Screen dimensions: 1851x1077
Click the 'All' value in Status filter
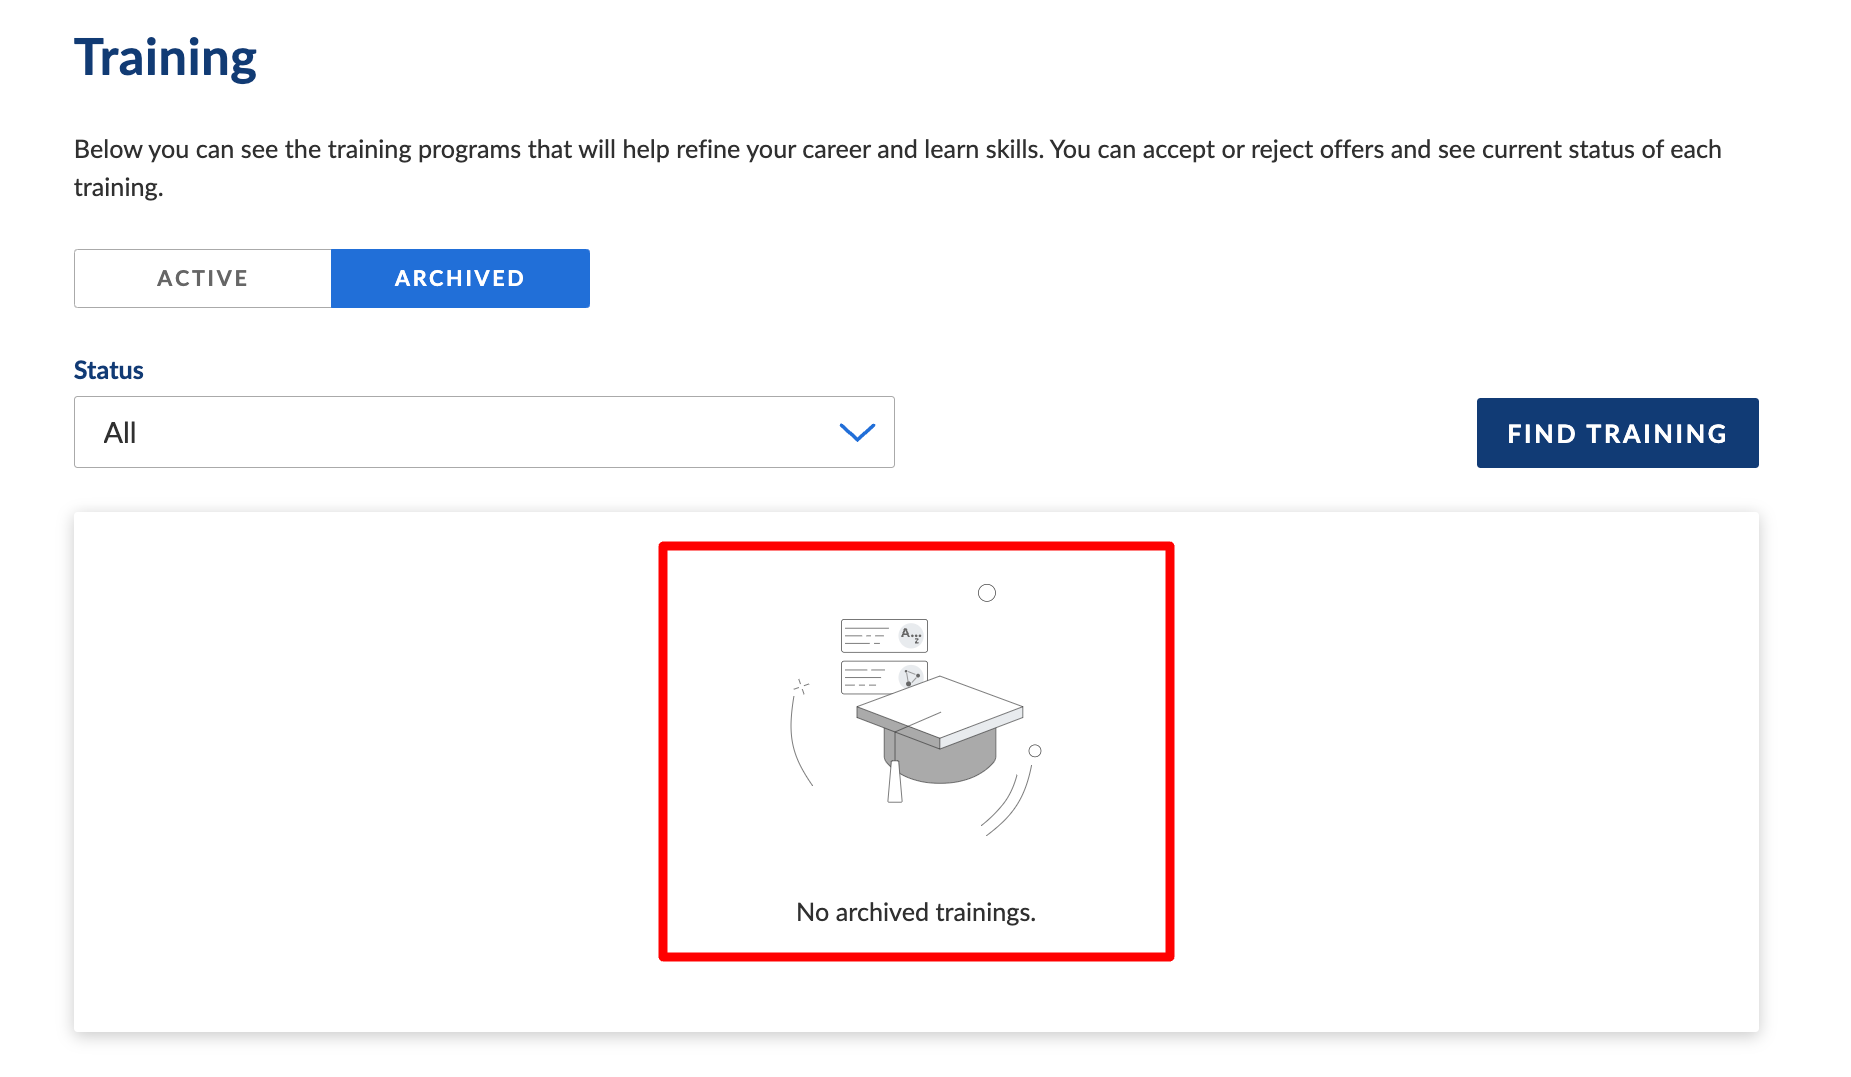tap(120, 433)
